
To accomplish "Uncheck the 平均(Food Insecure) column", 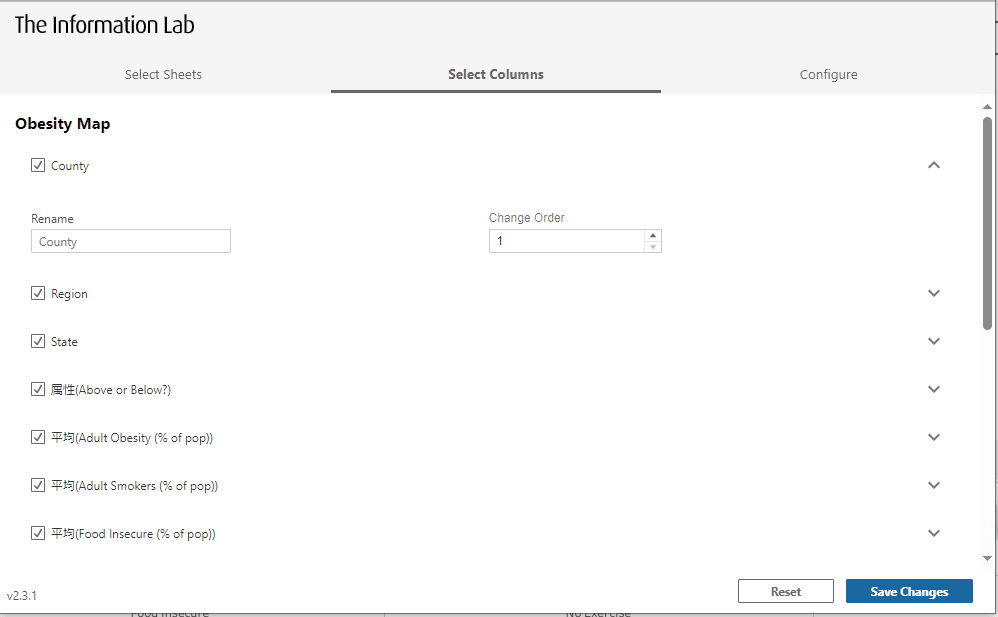I will pos(38,533).
